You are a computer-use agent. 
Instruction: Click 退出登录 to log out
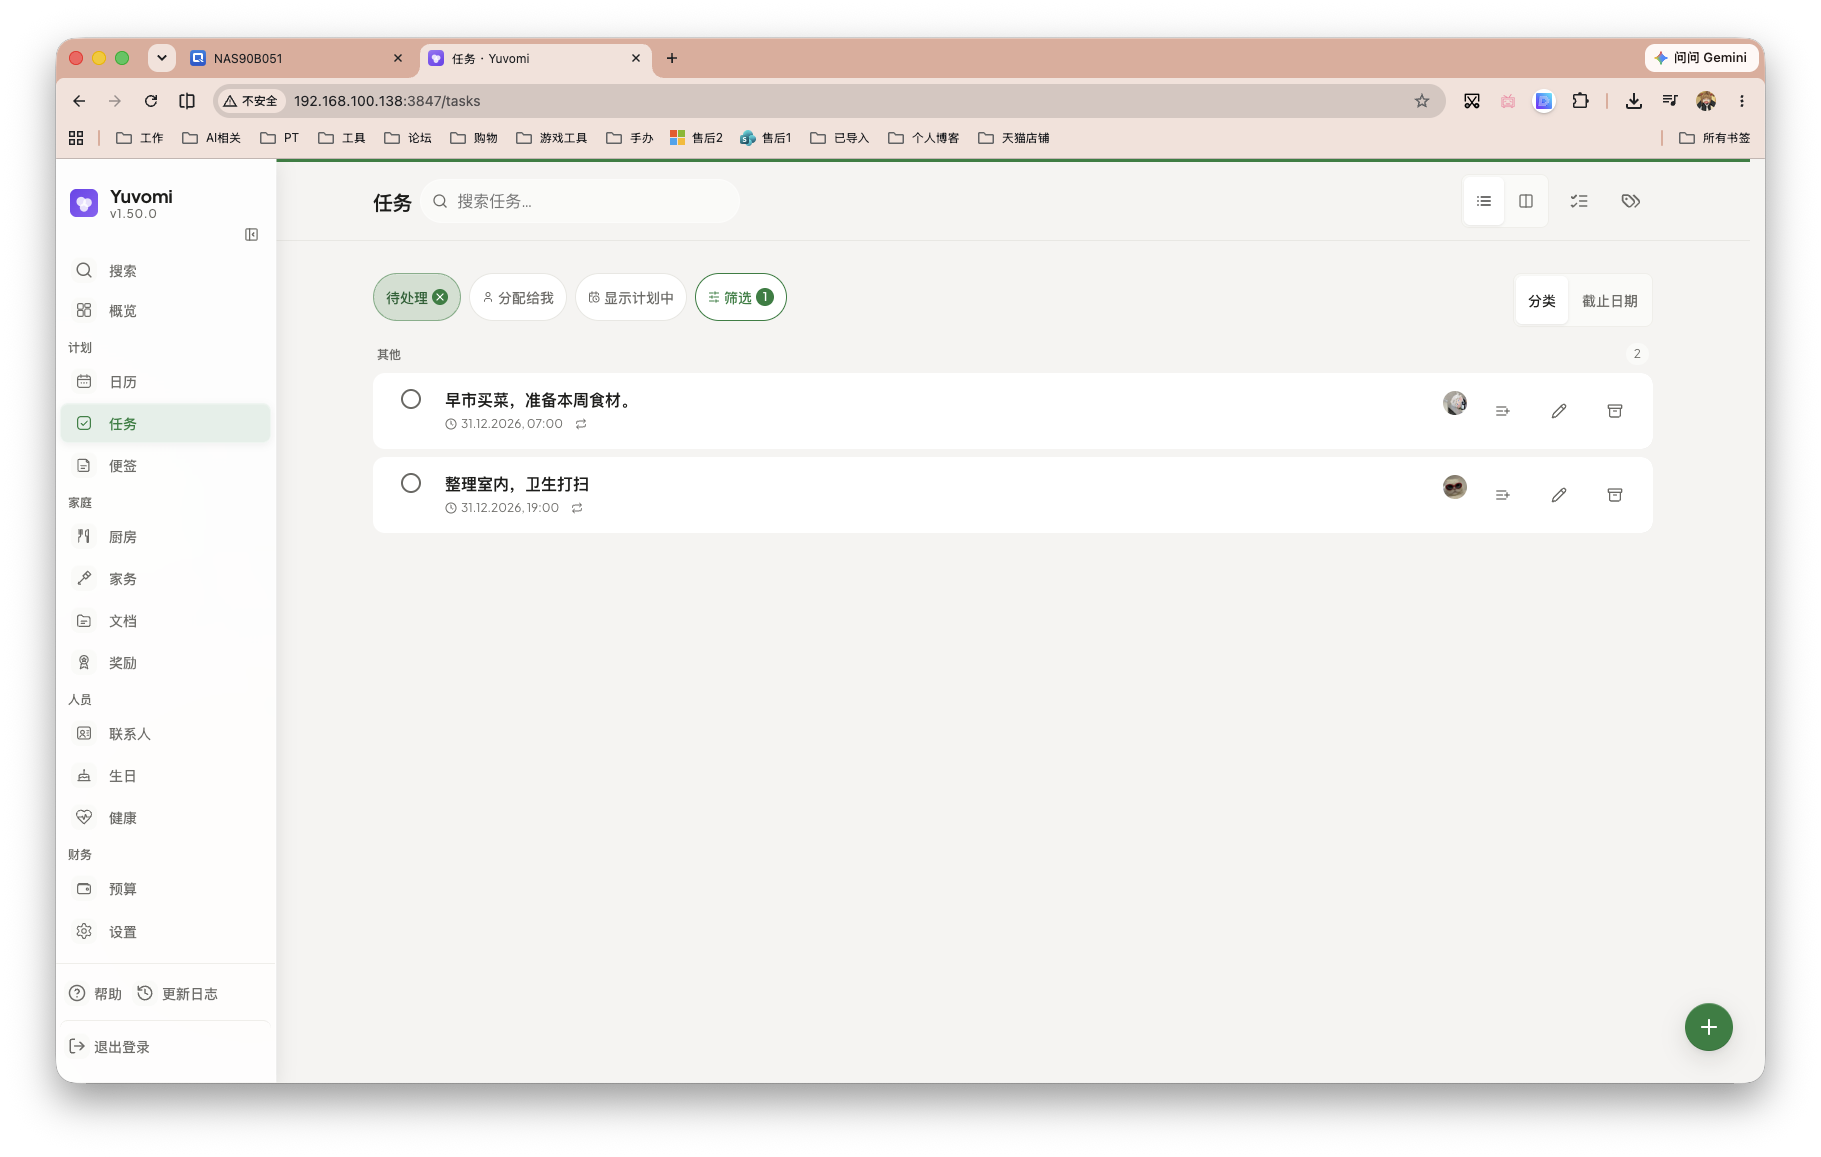click(x=109, y=1047)
